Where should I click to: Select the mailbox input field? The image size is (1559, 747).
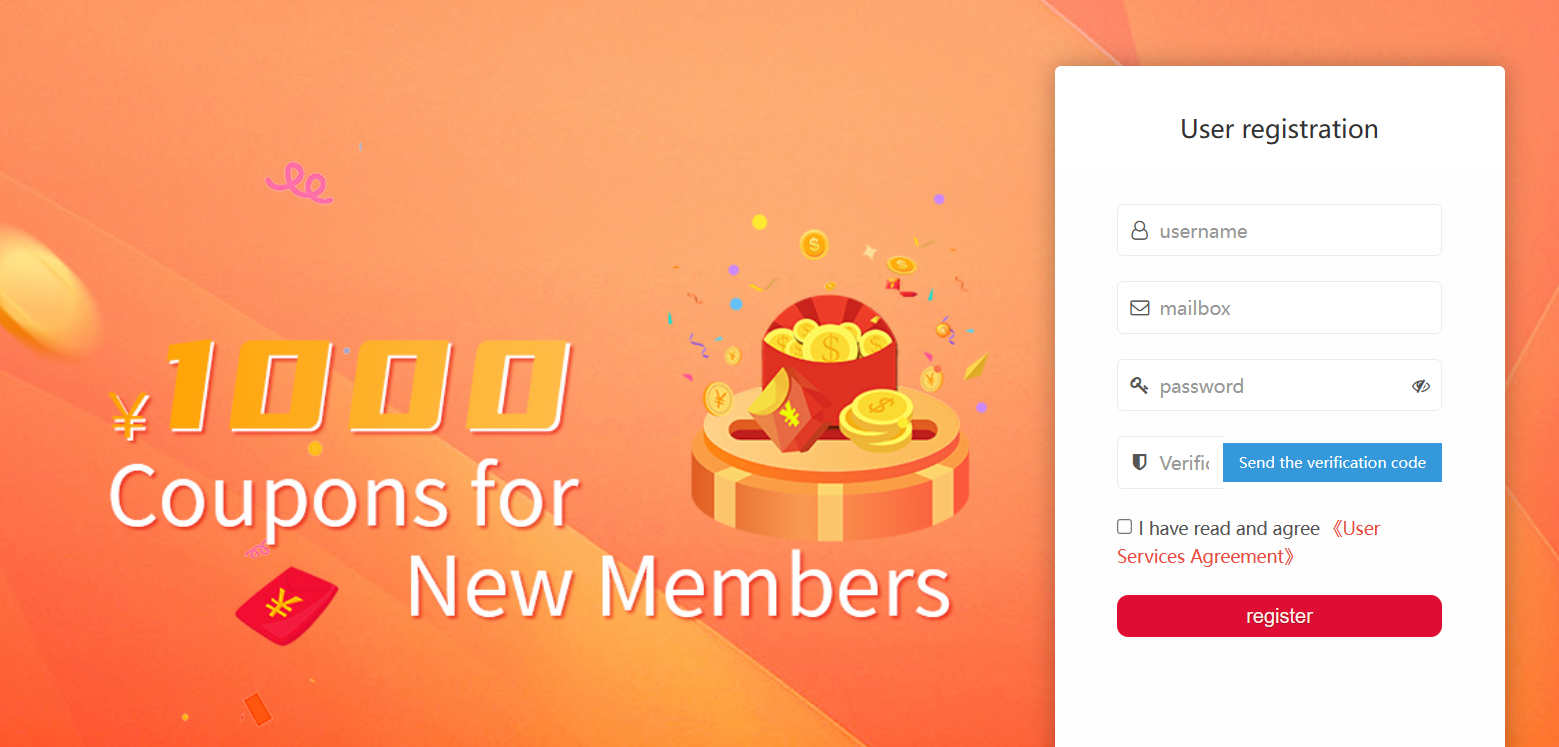[1279, 307]
